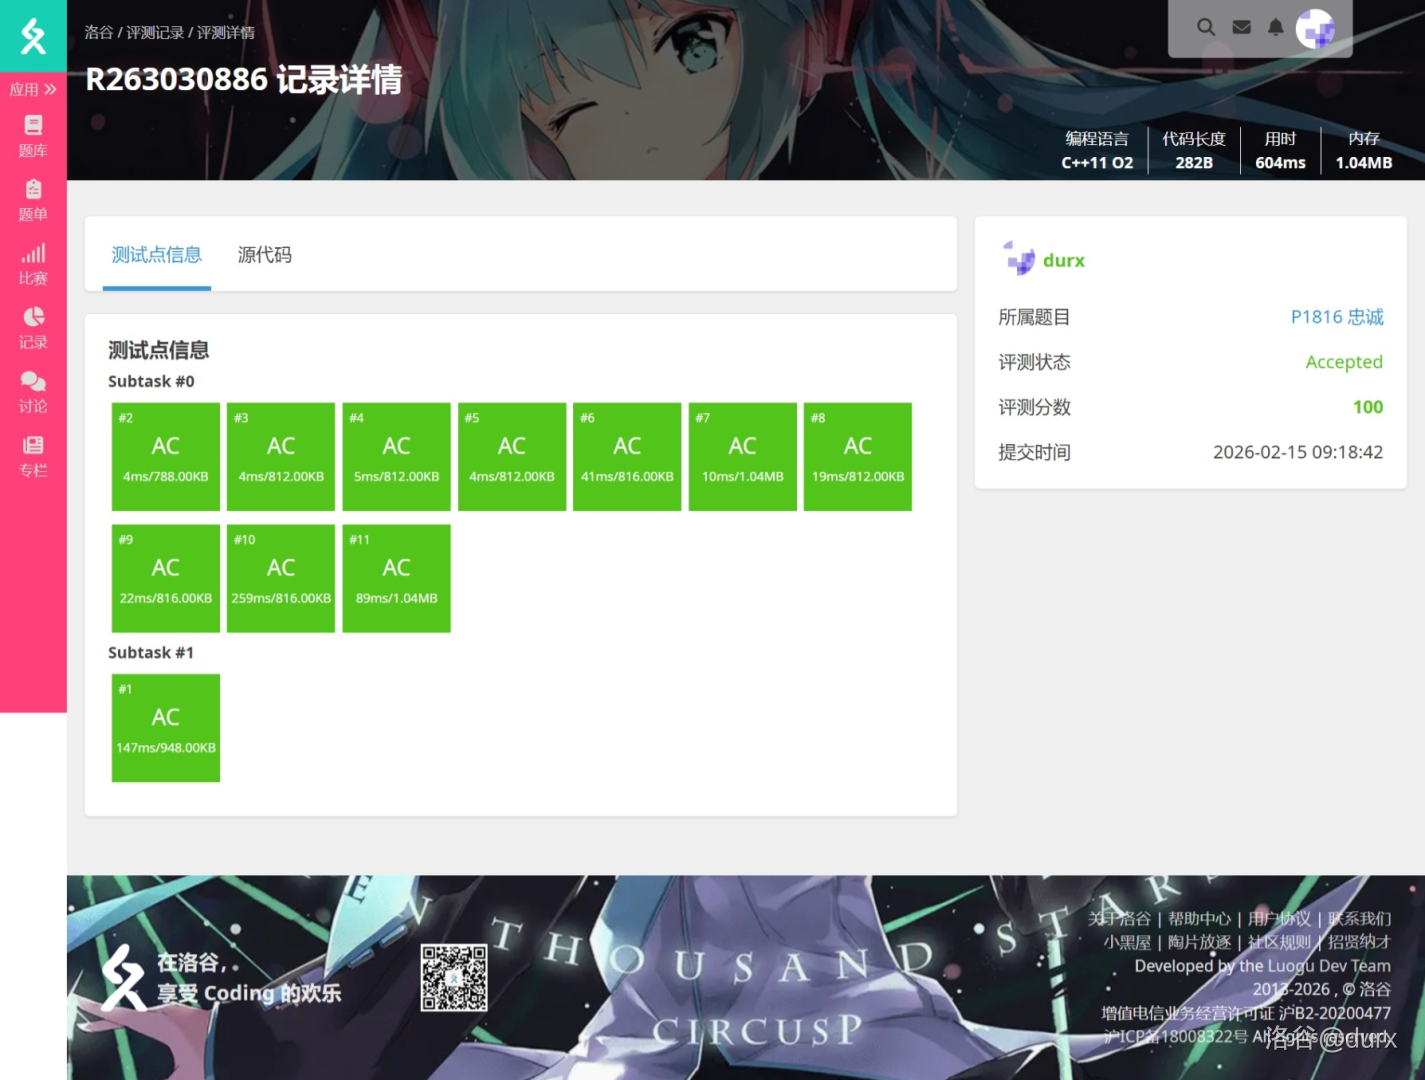The image size is (1425, 1080).
Task: Click 评测记录 in the breadcrumb
Action: (x=155, y=32)
